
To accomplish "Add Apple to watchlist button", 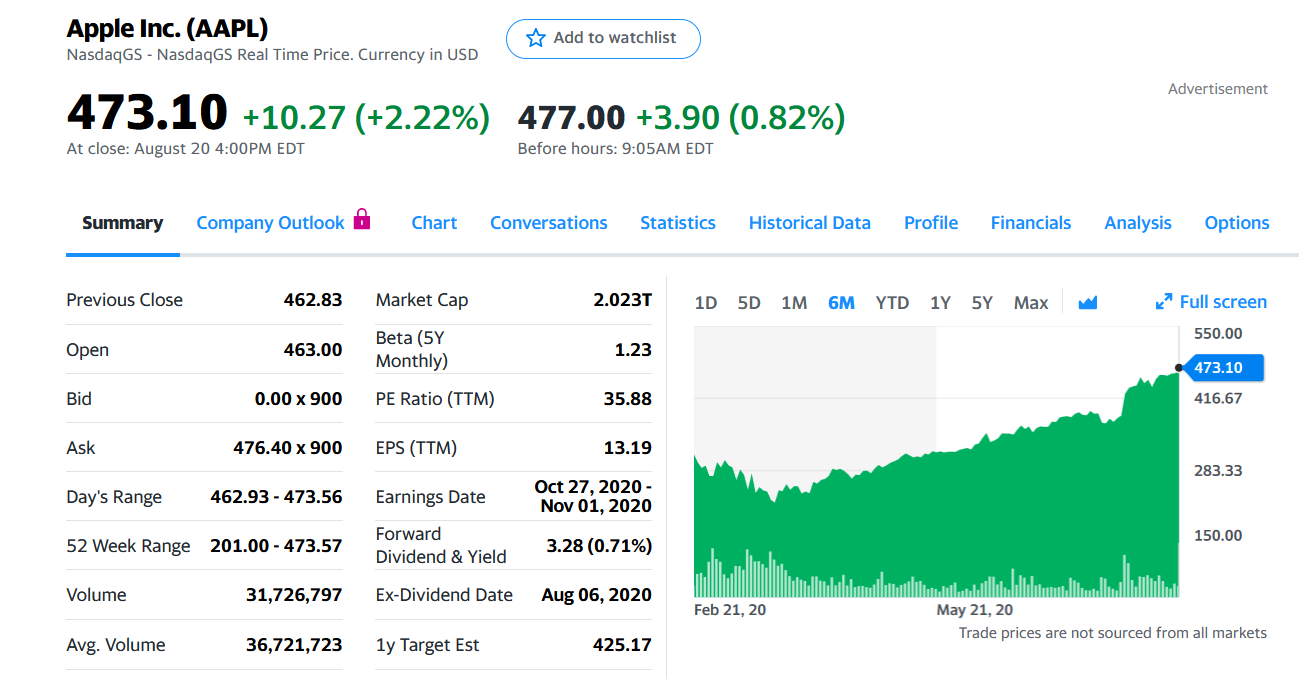I will [603, 38].
